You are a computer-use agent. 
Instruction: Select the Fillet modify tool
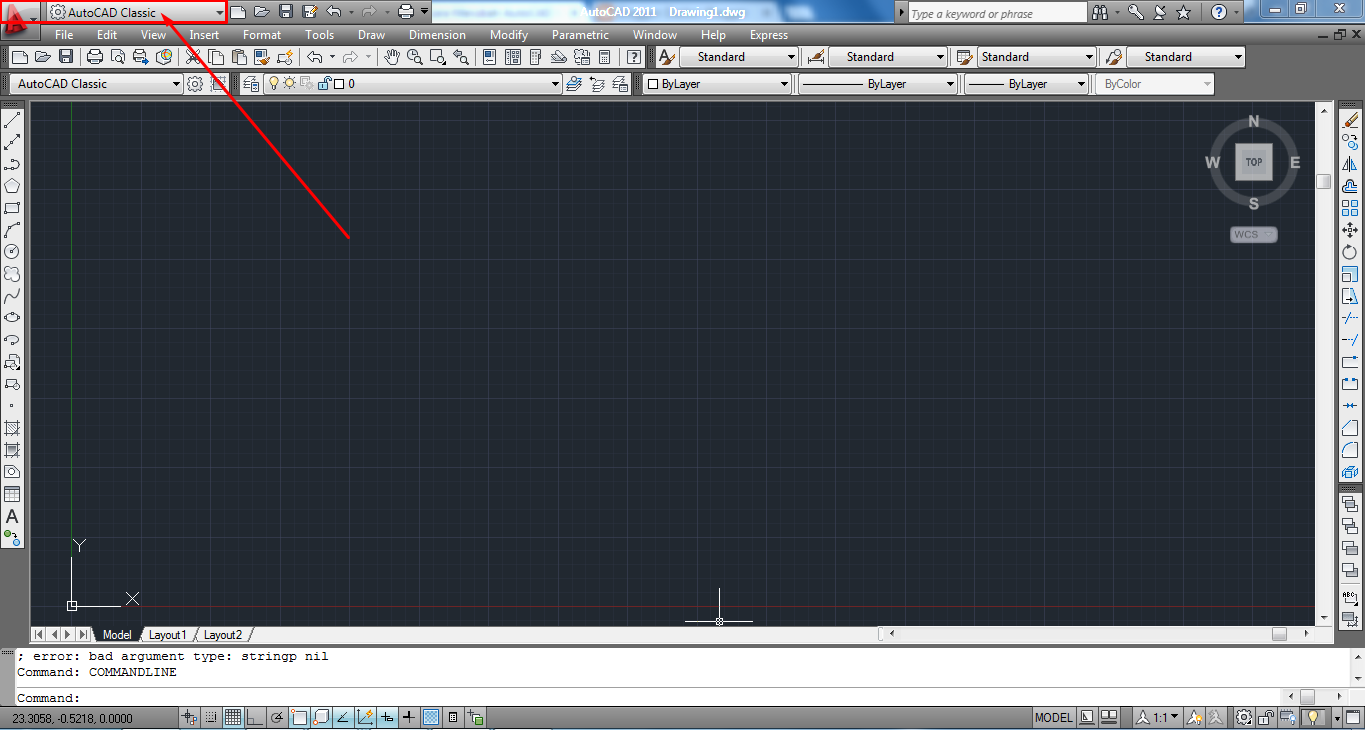click(x=1350, y=450)
